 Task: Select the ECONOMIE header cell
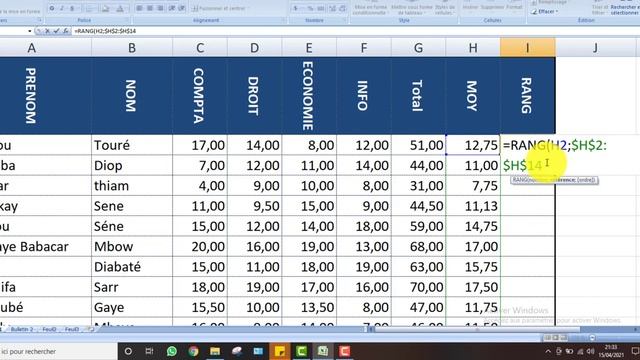[309, 96]
